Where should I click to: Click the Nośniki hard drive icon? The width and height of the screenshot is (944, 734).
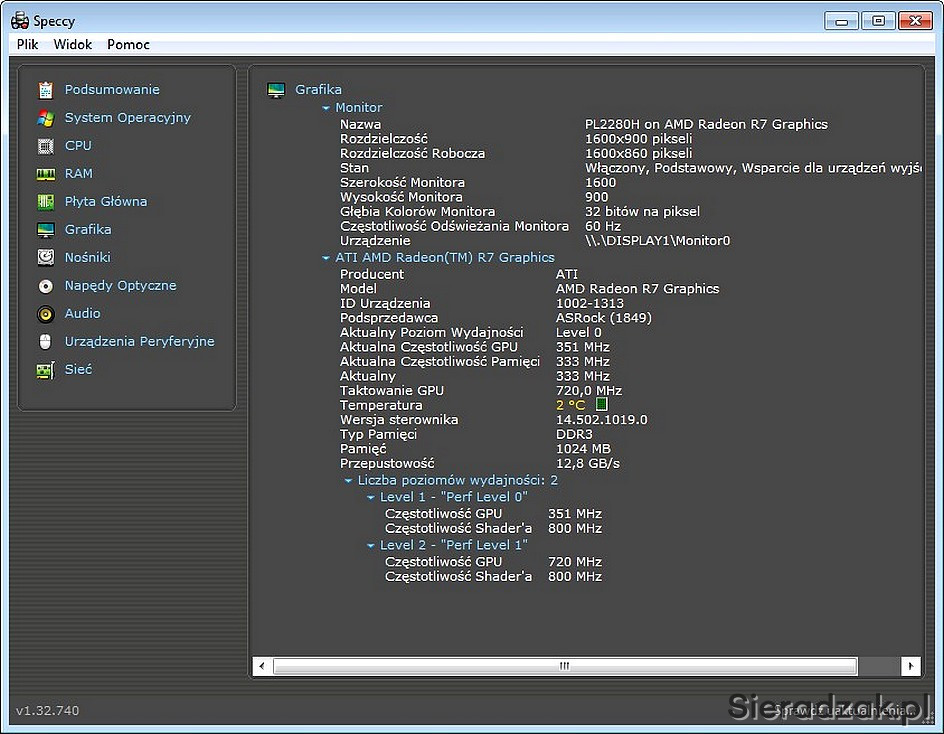46,258
